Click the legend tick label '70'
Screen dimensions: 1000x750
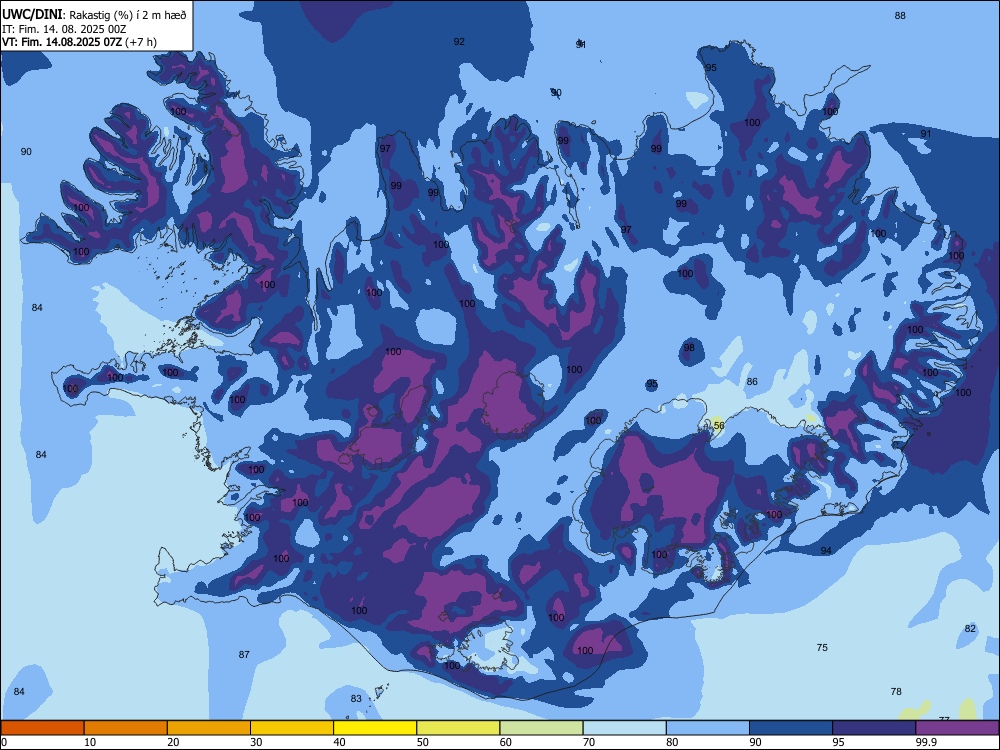coord(589,742)
